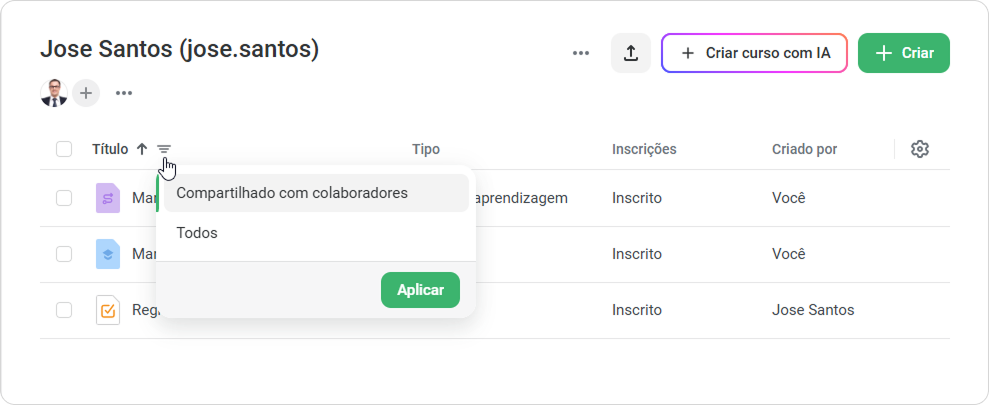Click the blue course file icon

coord(108,254)
